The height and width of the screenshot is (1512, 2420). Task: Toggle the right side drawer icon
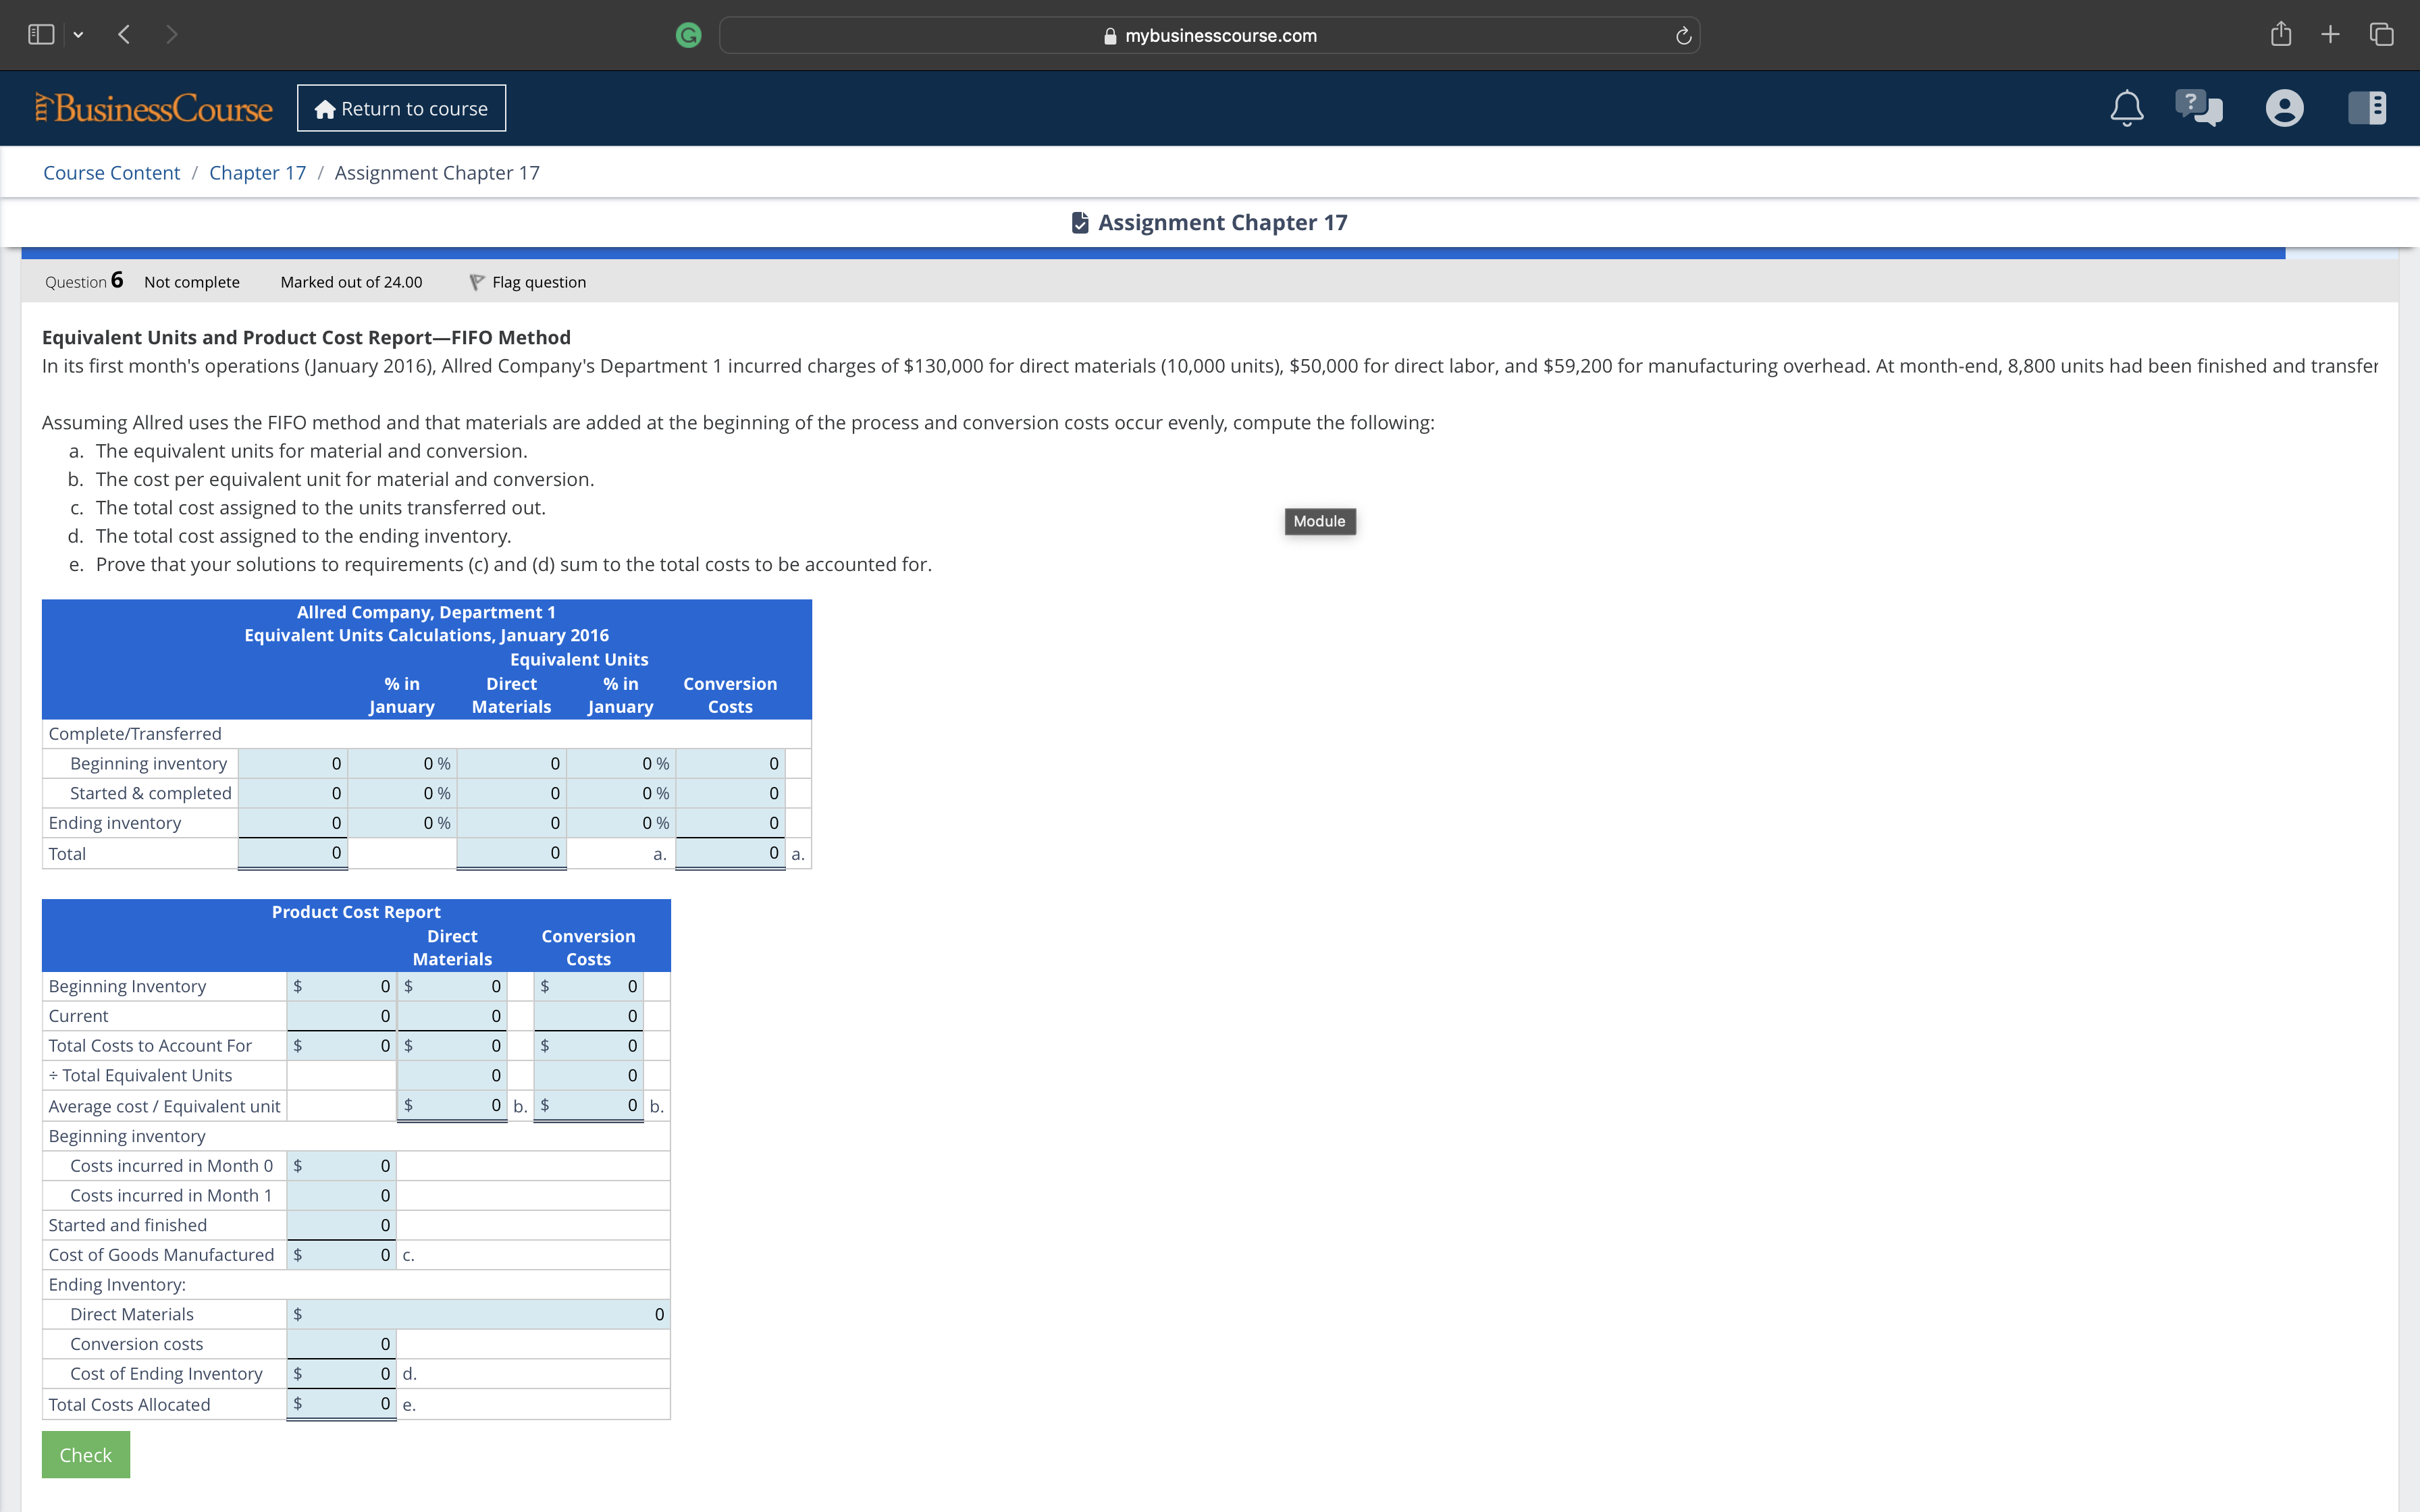click(x=2367, y=108)
